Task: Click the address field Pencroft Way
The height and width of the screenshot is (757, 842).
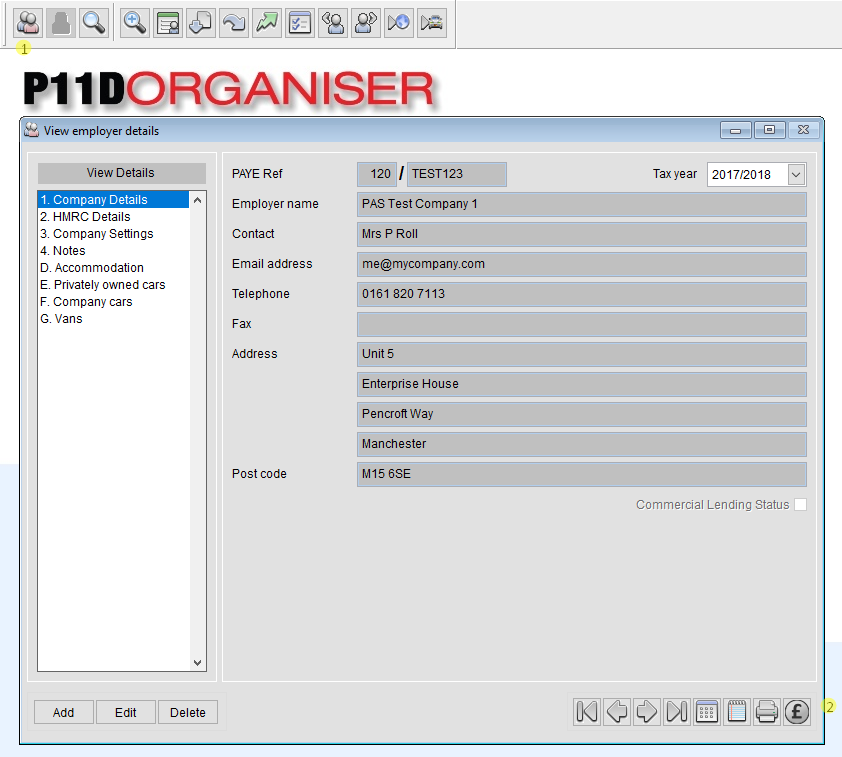Action: pyautogui.click(x=582, y=414)
